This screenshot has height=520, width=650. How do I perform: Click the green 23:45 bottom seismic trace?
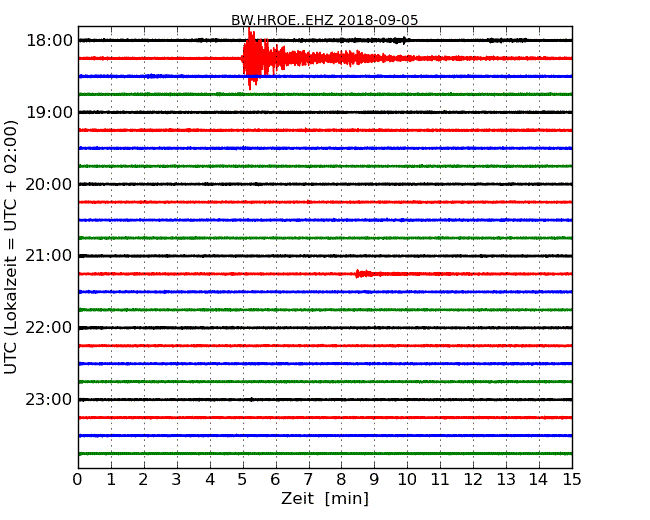pyautogui.click(x=325, y=454)
